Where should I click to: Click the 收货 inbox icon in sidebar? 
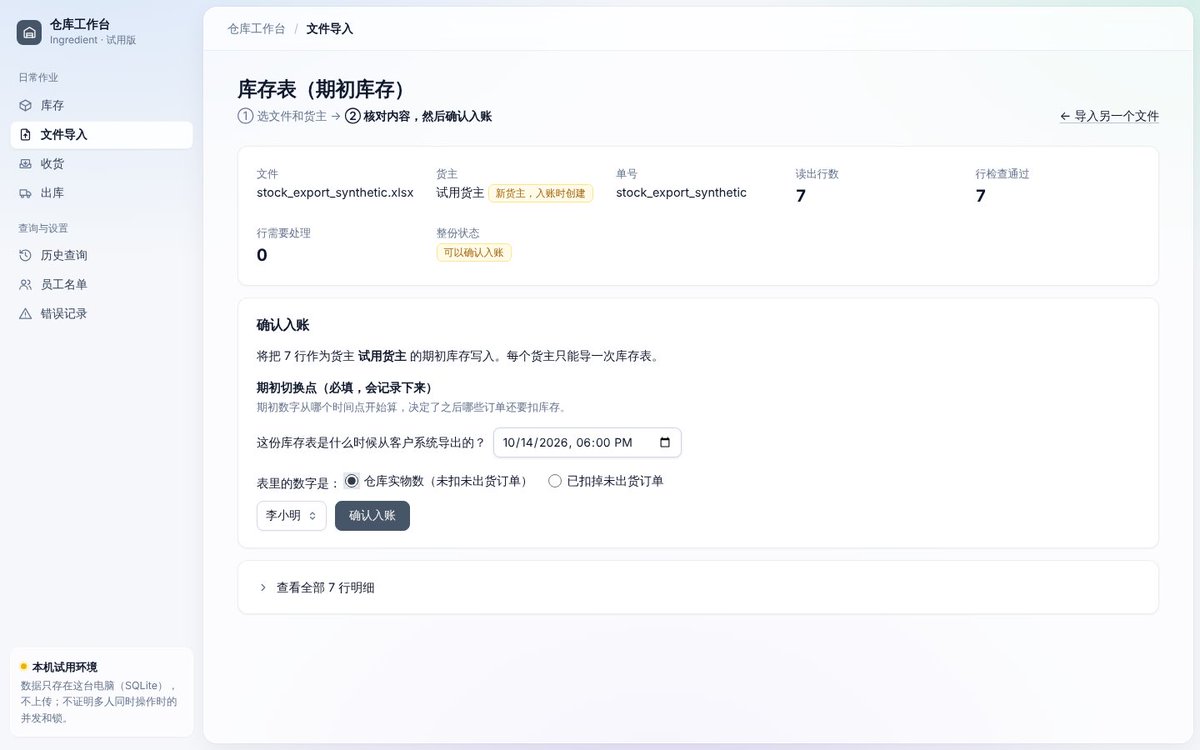[x=26, y=164]
